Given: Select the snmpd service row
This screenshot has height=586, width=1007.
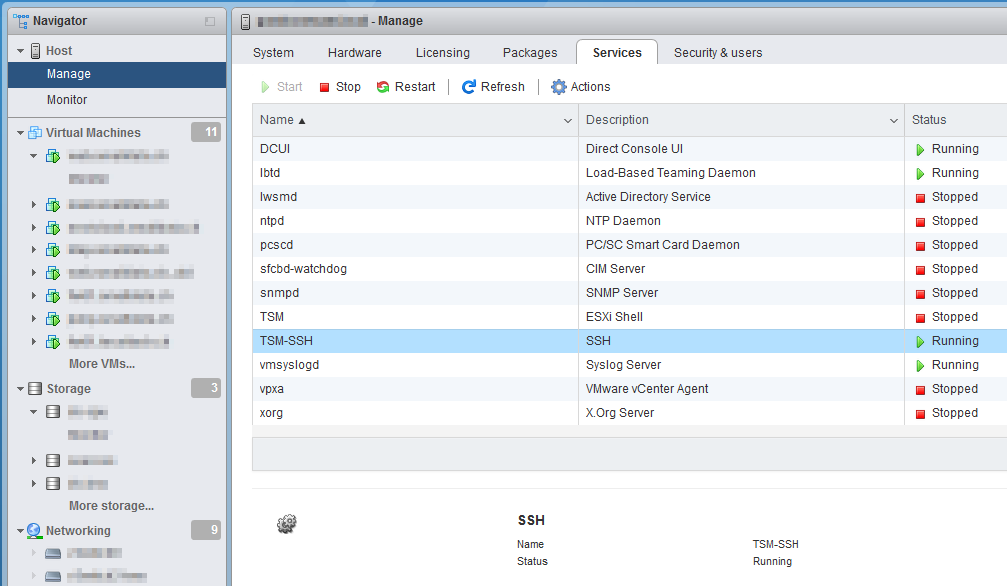Looking at the screenshot, I should [x=629, y=293].
